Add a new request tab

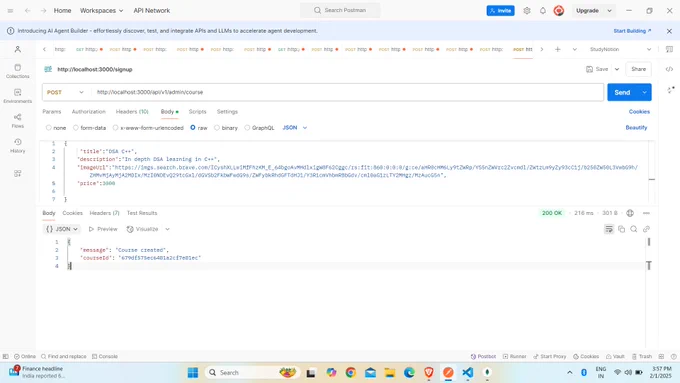(558, 49)
